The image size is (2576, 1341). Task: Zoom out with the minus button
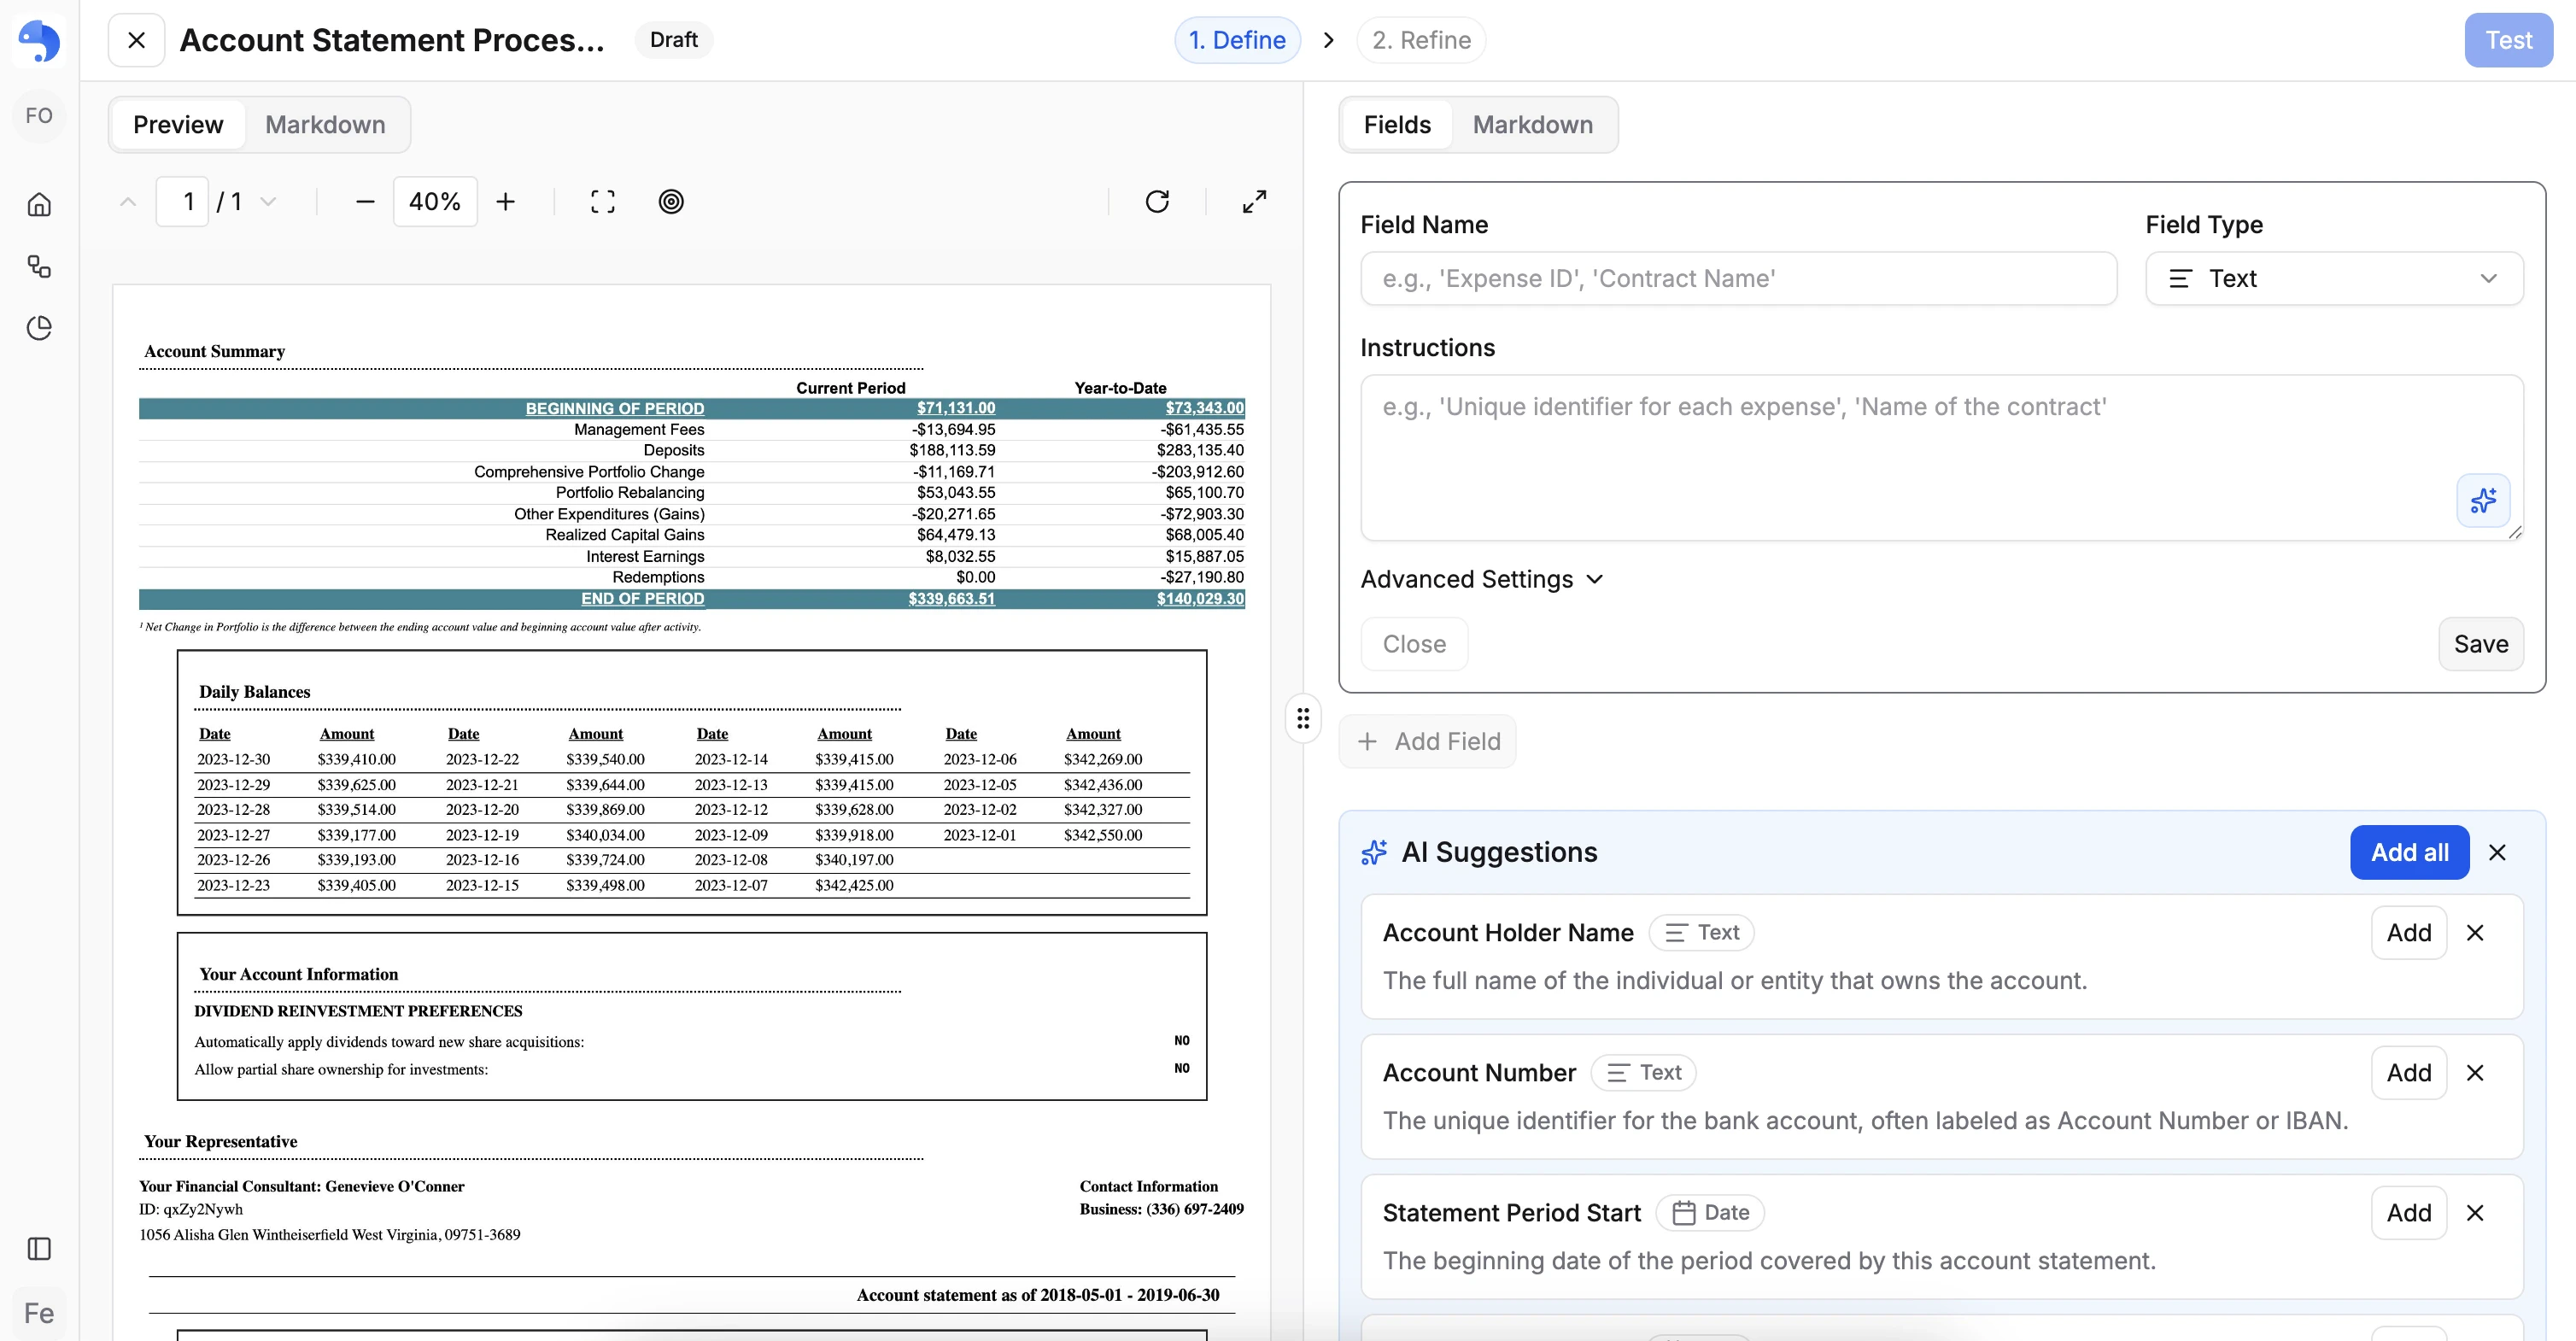(x=365, y=202)
